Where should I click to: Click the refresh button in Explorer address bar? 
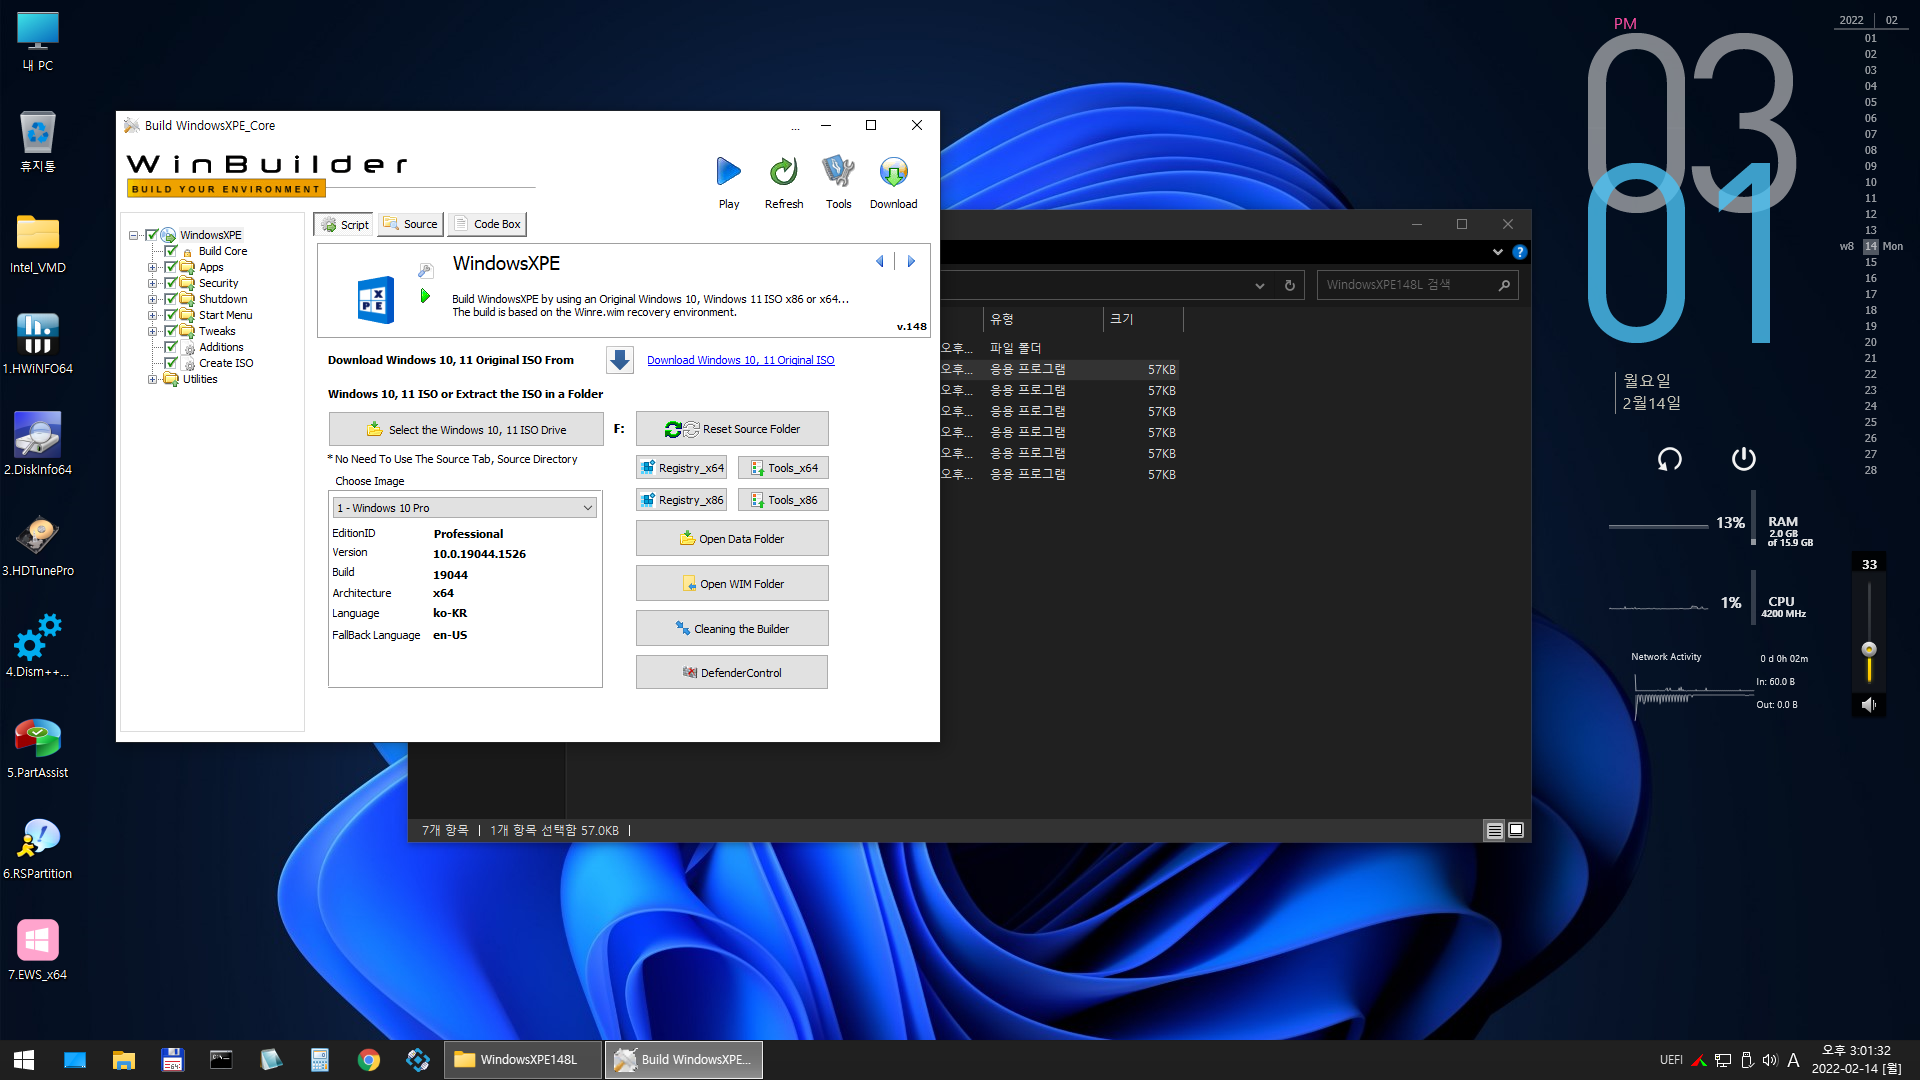point(1290,285)
